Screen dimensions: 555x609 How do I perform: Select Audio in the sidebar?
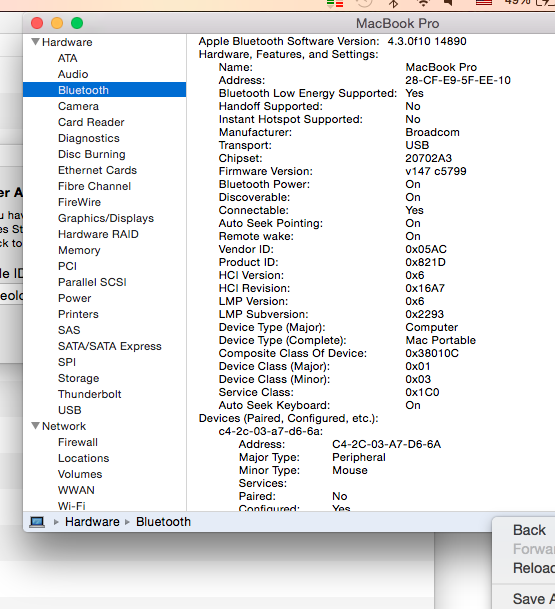[73, 74]
